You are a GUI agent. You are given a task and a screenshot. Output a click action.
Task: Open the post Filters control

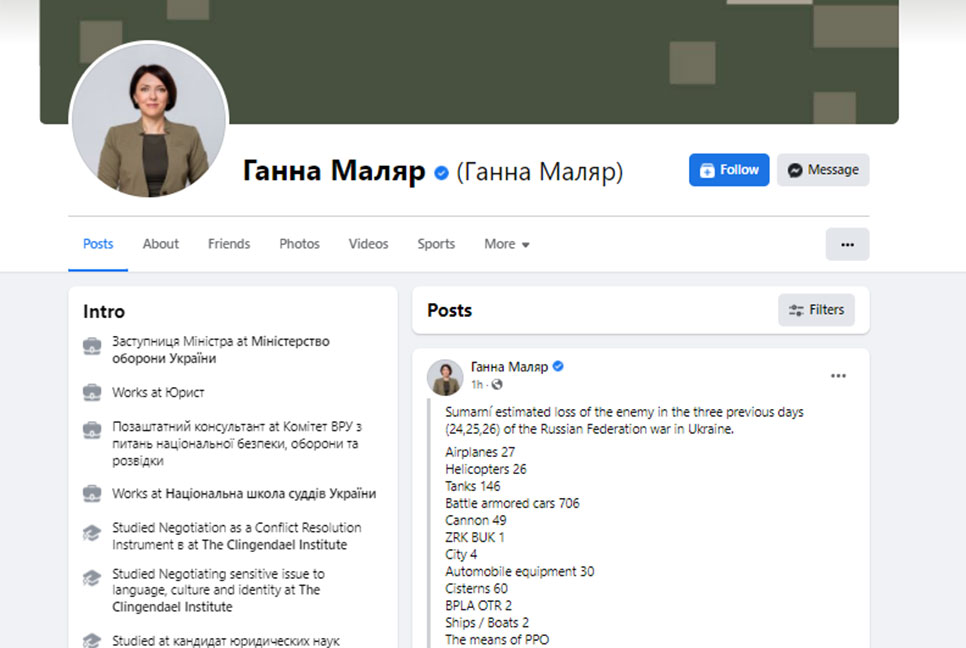pos(816,310)
